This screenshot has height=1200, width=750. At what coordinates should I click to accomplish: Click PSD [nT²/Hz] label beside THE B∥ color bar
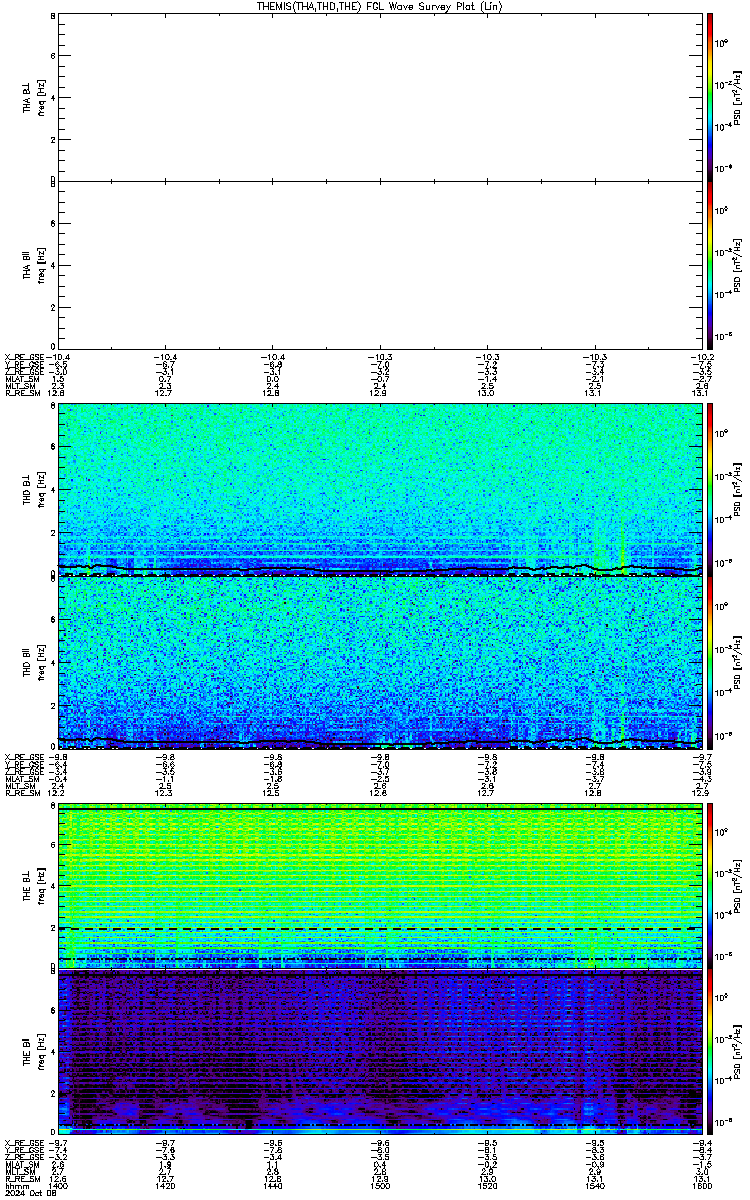pyautogui.click(x=738, y=1051)
